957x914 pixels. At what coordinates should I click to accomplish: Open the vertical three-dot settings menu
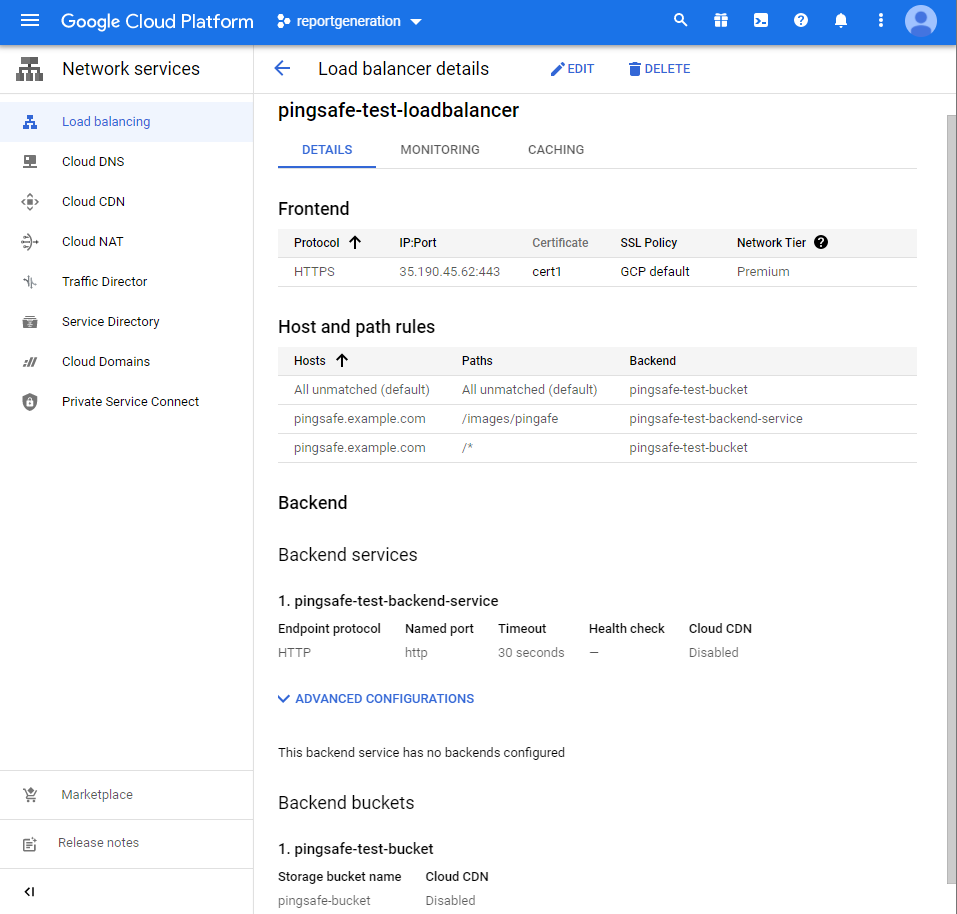[881, 21]
